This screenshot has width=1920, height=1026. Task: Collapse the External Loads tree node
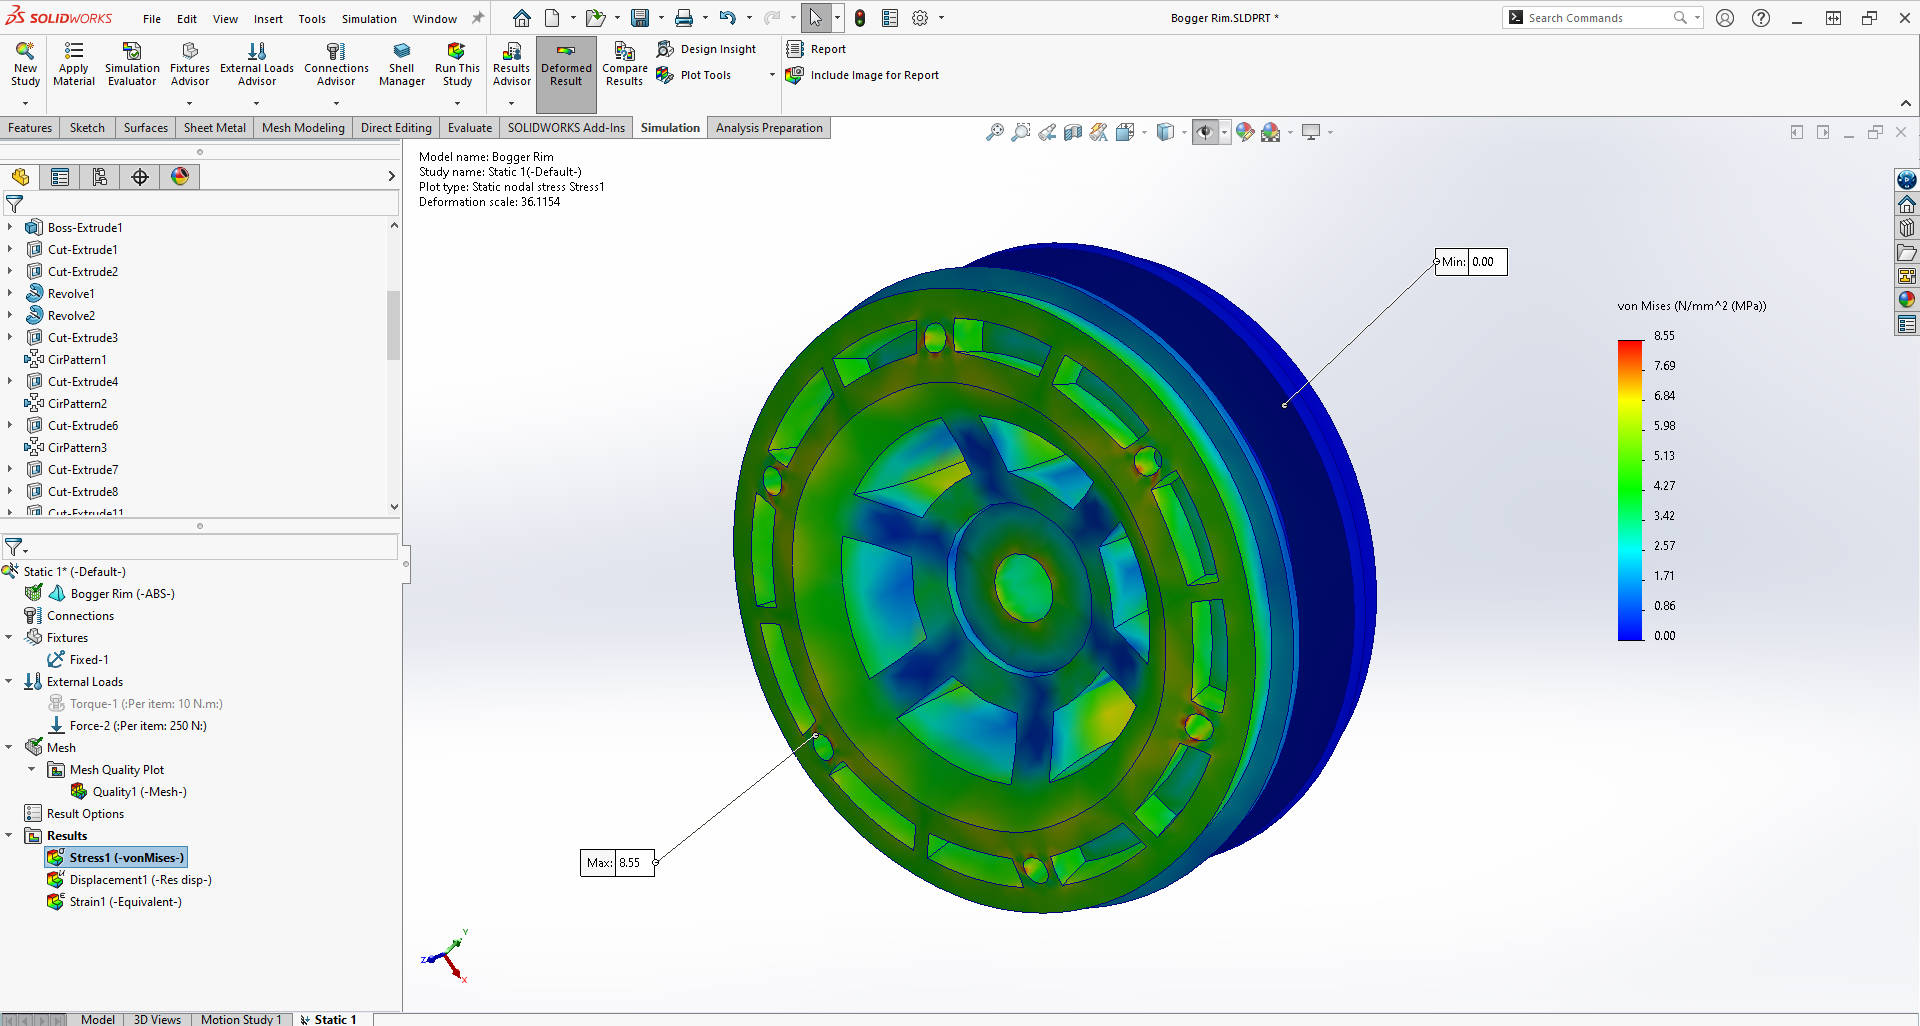[9, 682]
